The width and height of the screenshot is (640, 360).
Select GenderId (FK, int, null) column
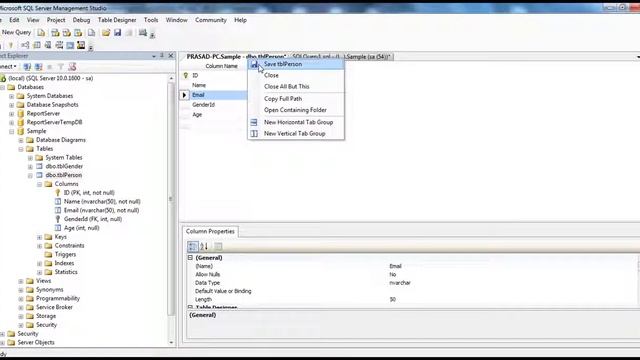pyautogui.click(x=93, y=219)
